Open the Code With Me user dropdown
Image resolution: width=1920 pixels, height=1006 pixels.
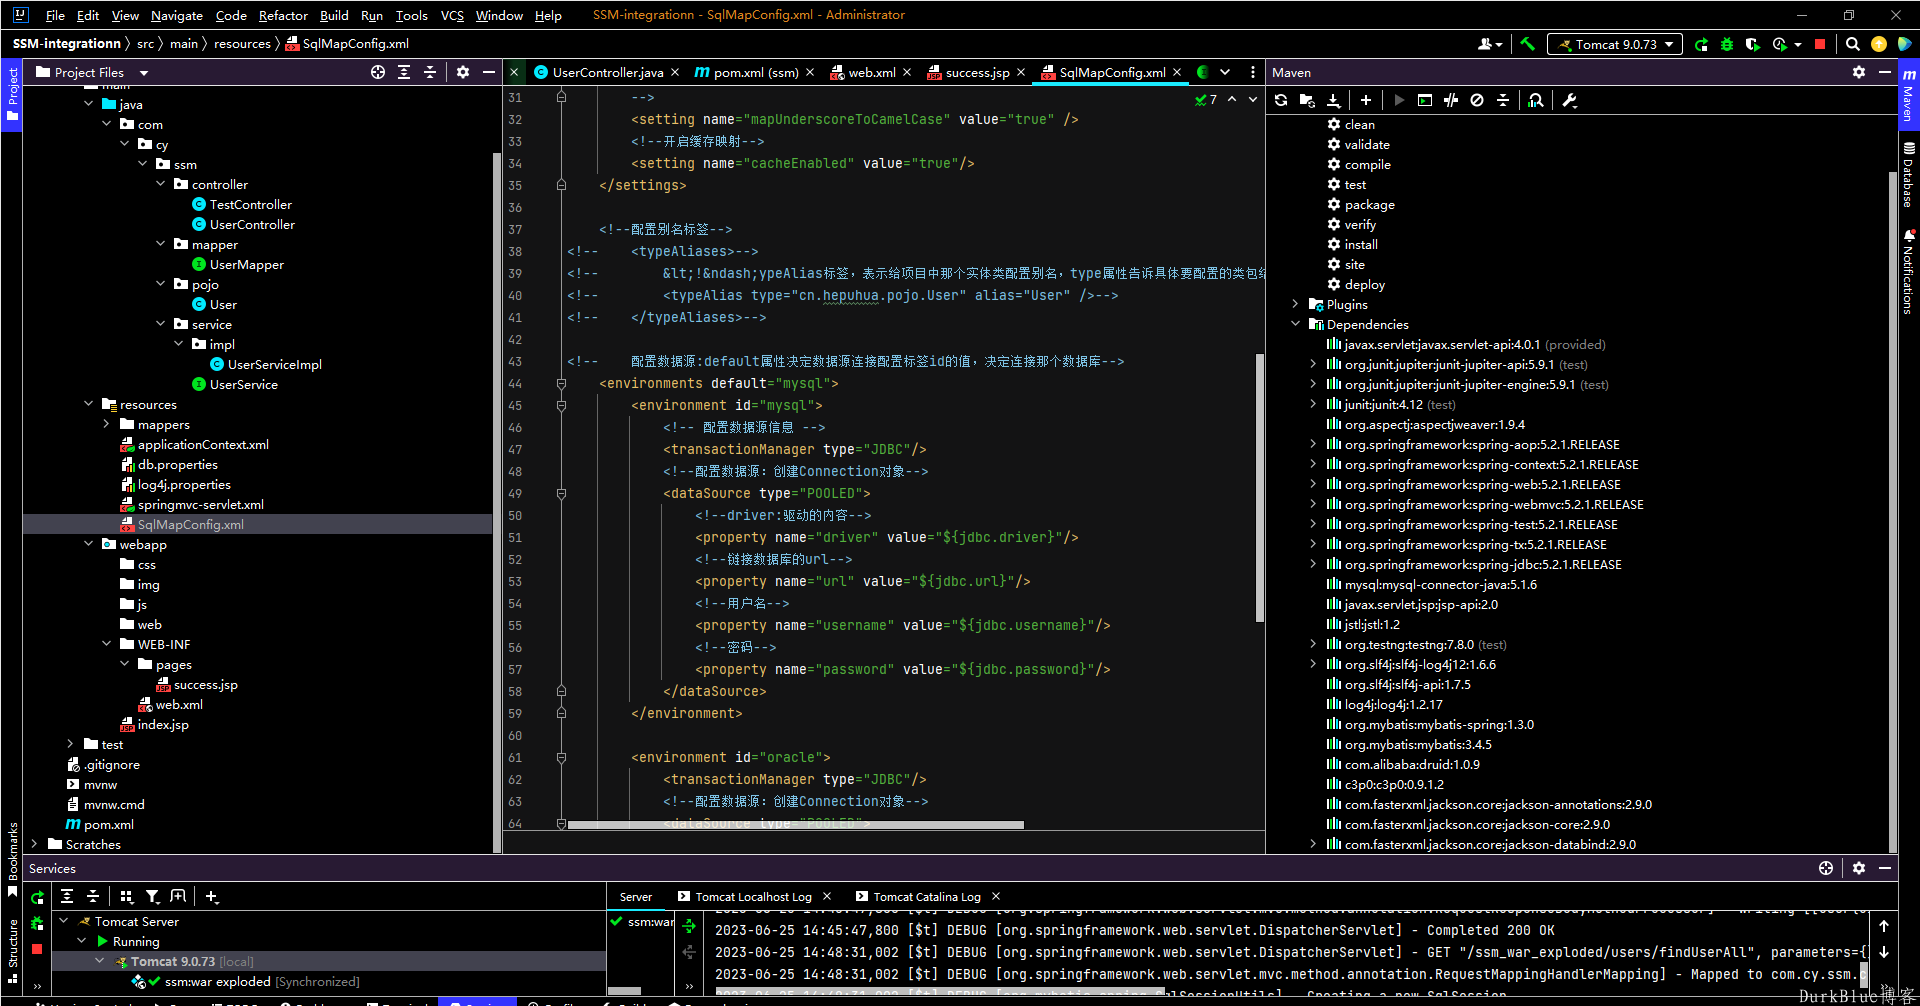[x=1490, y=44]
